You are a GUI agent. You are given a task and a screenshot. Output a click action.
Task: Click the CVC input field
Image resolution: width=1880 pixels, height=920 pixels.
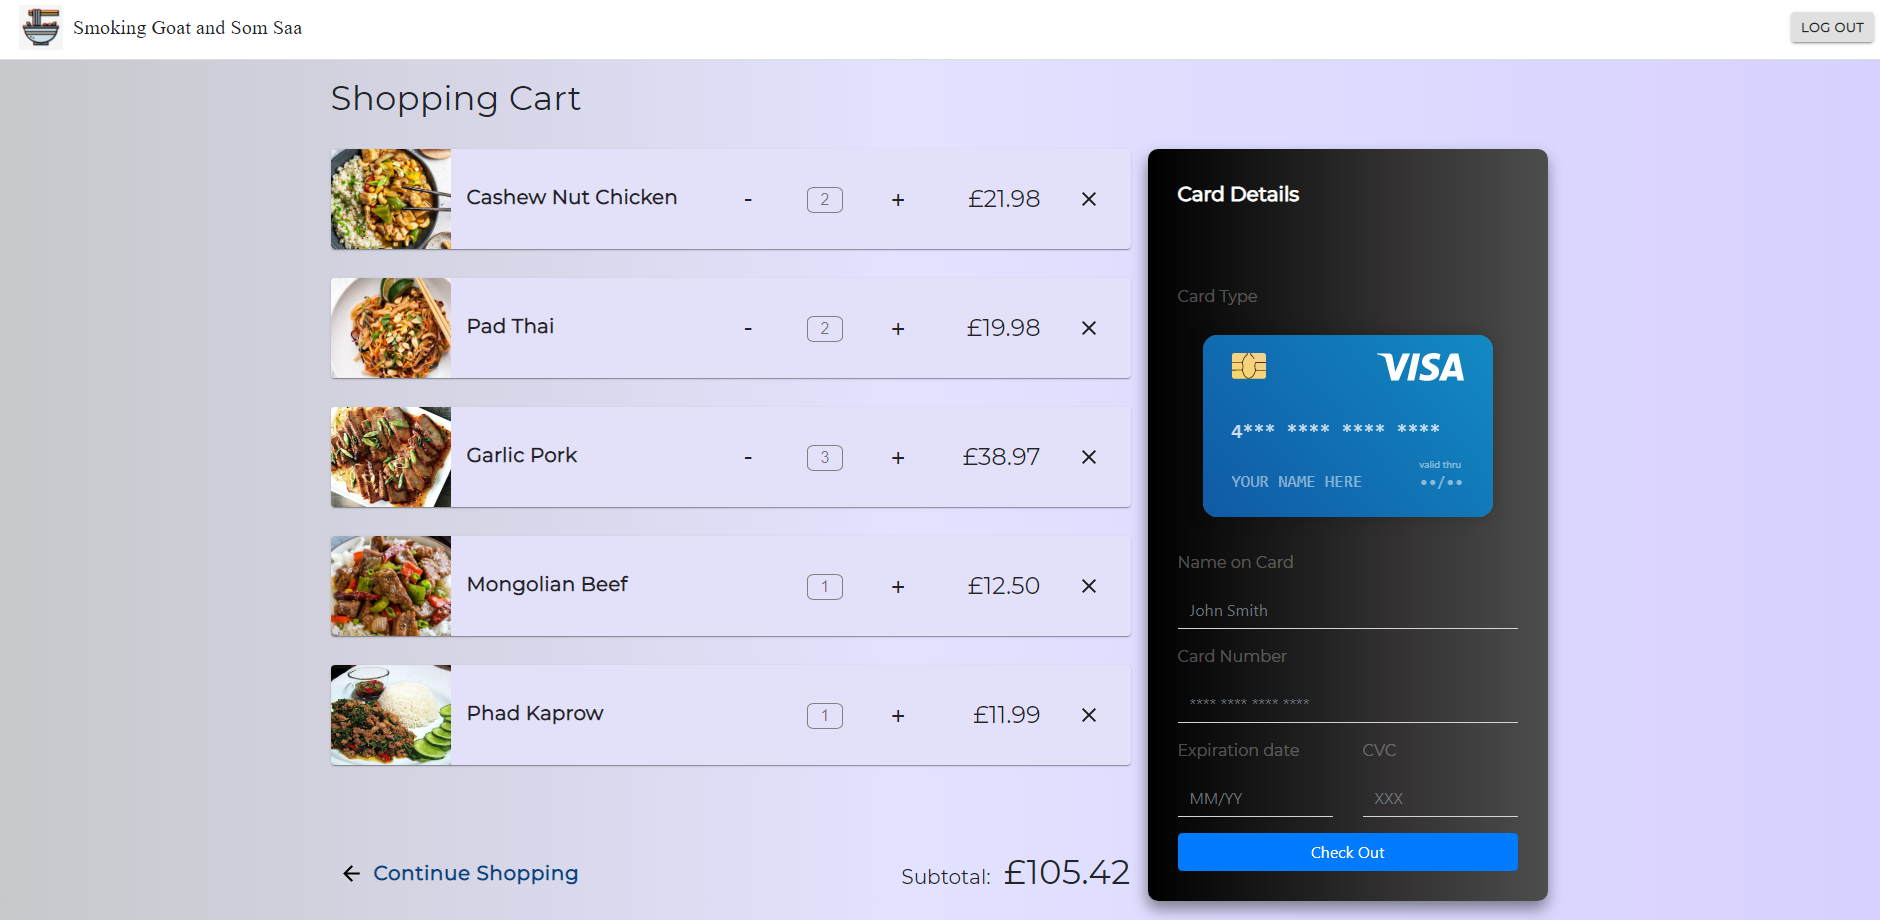click(1440, 798)
